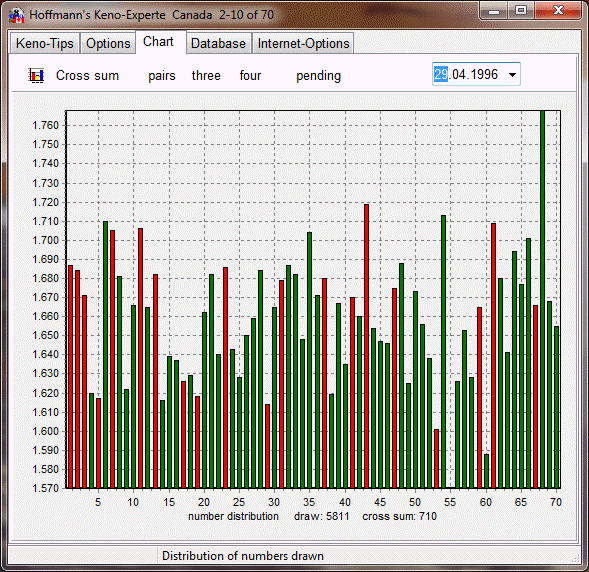Switch to the Keno-Tips tab

tap(44, 44)
